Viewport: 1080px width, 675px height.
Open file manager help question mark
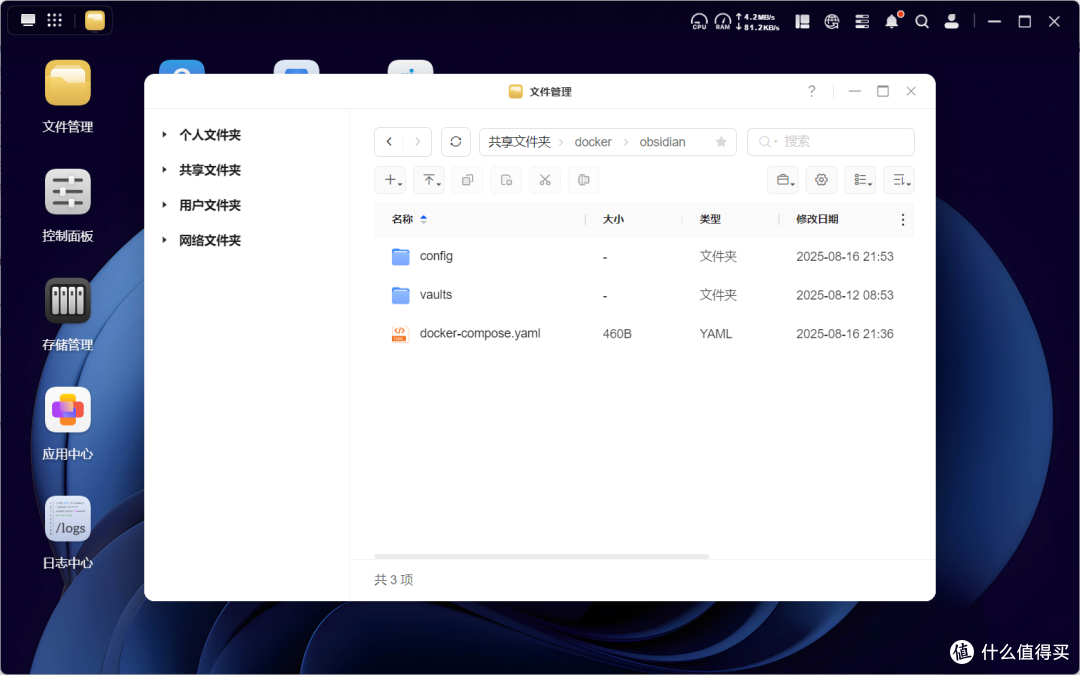812,91
